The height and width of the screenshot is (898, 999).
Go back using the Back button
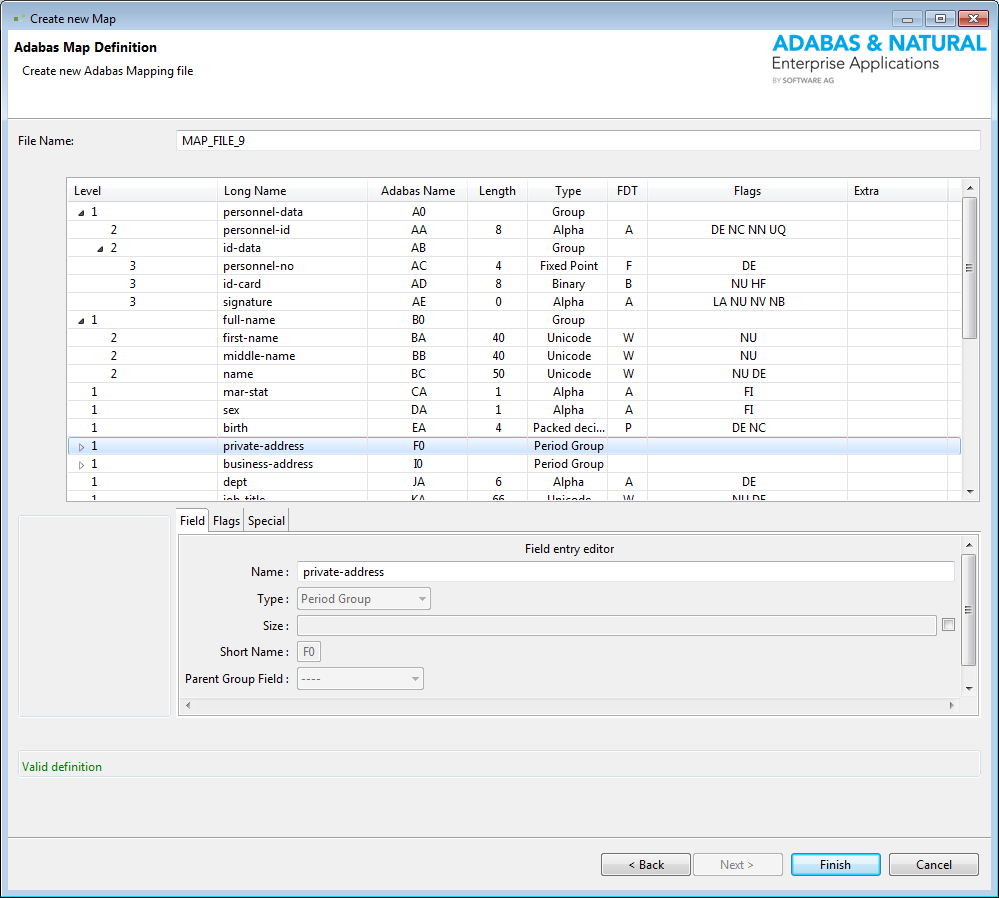pyautogui.click(x=645, y=864)
